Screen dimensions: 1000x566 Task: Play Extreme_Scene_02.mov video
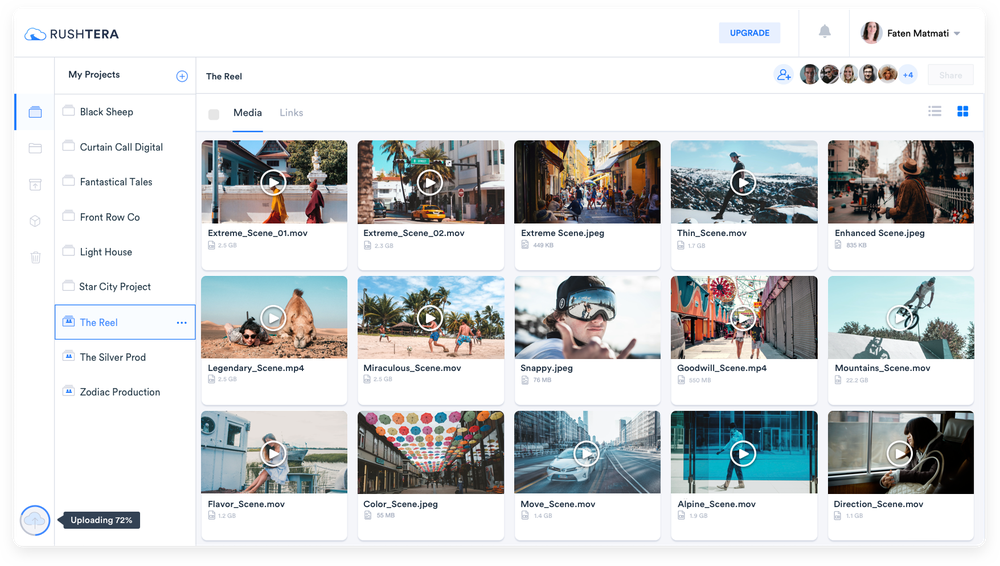[430, 182]
